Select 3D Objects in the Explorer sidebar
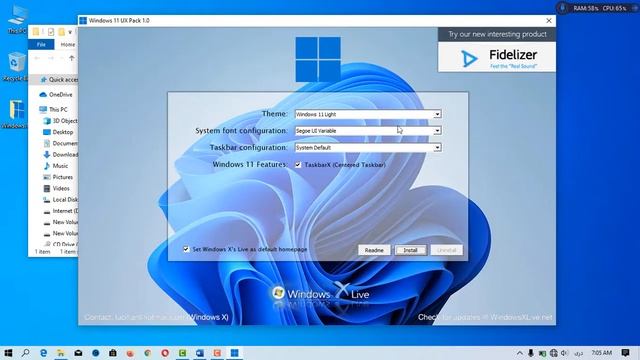Viewport: 640px width, 360px height. tap(60, 121)
